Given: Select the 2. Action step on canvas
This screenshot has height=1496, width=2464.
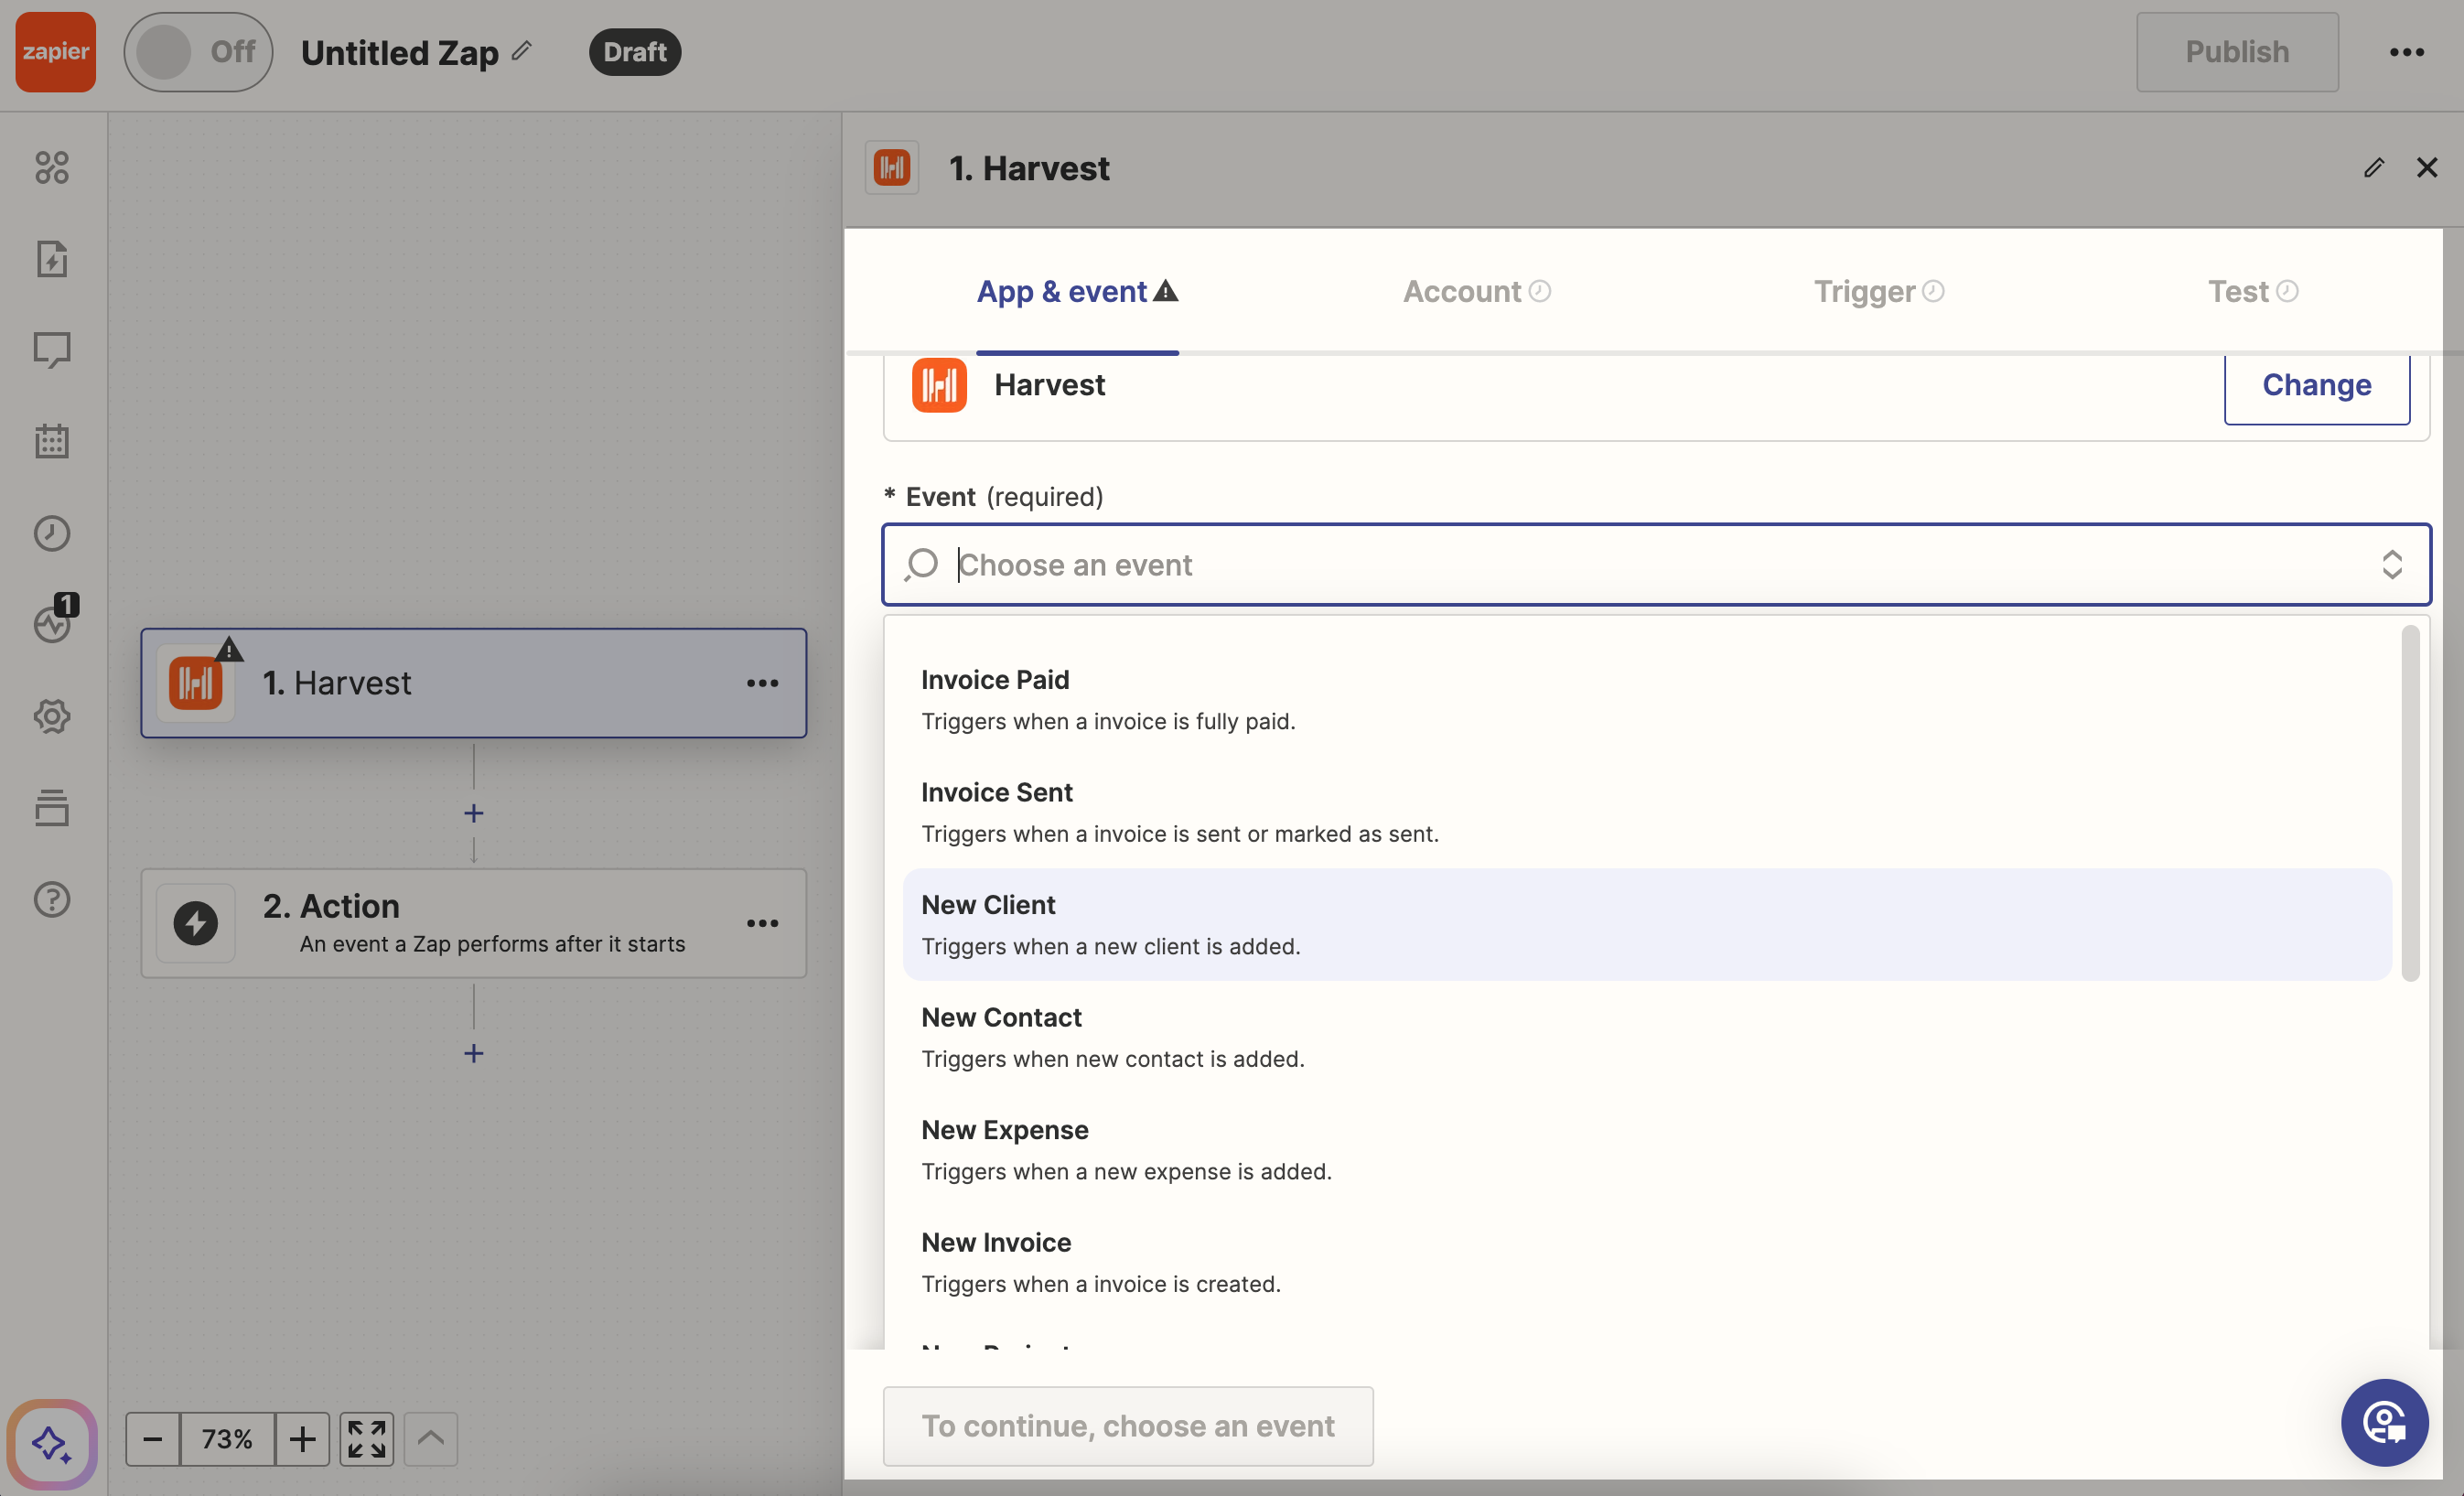Looking at the screenshot, I should pos(474,923).
